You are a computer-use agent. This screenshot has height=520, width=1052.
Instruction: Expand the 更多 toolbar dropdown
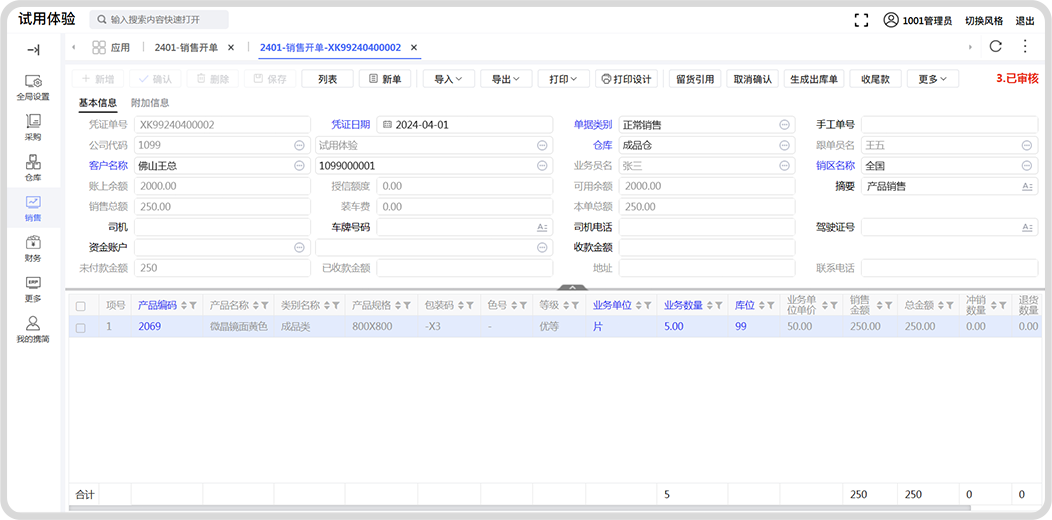click(933, 79)
